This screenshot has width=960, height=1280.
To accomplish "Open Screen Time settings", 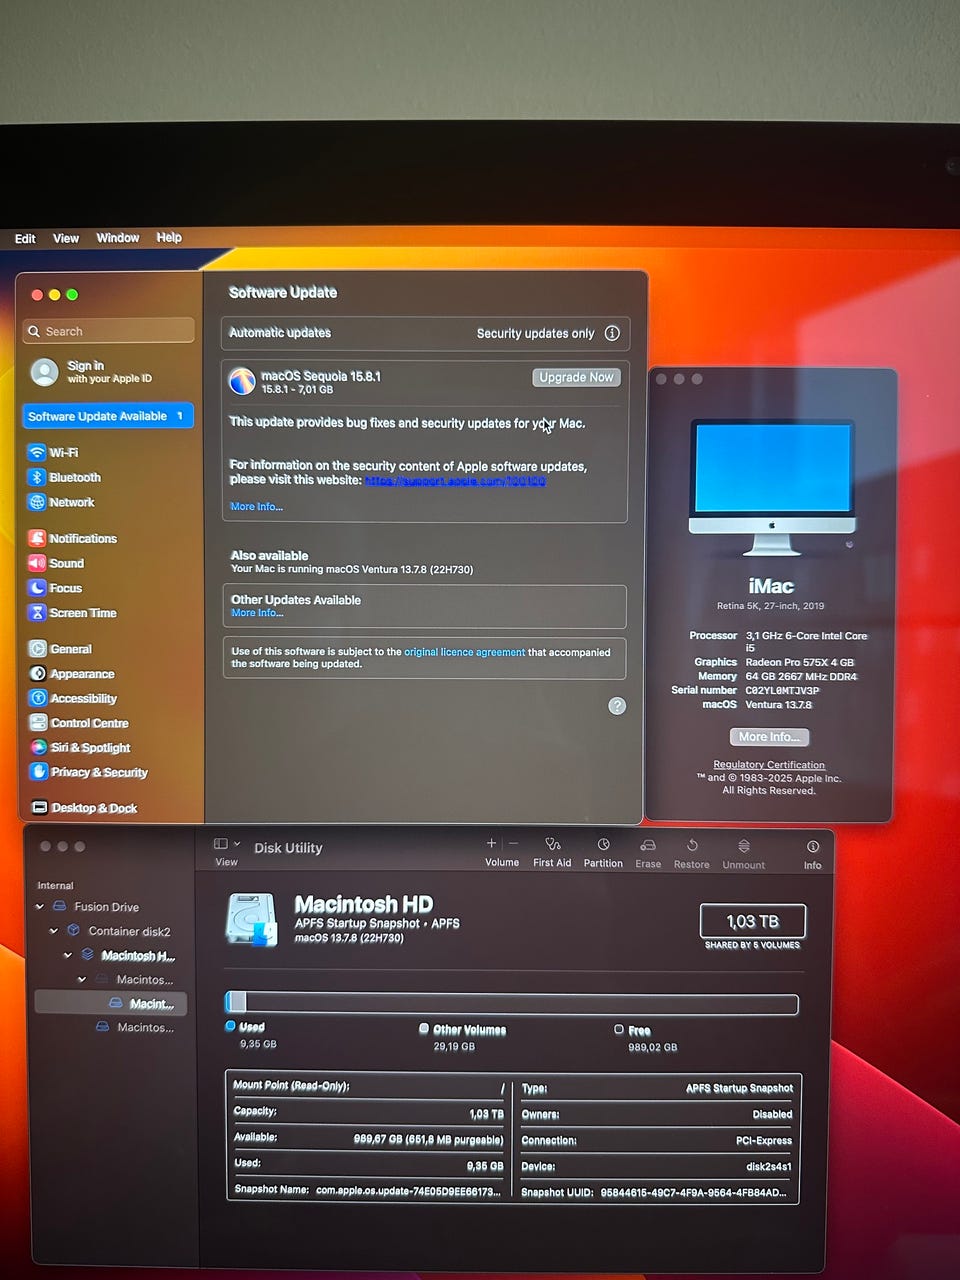I will 73,613.
